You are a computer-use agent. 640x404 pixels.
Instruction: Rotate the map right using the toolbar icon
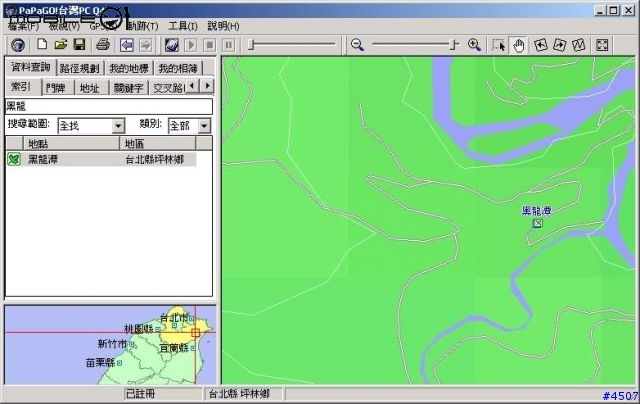[560, 45]
